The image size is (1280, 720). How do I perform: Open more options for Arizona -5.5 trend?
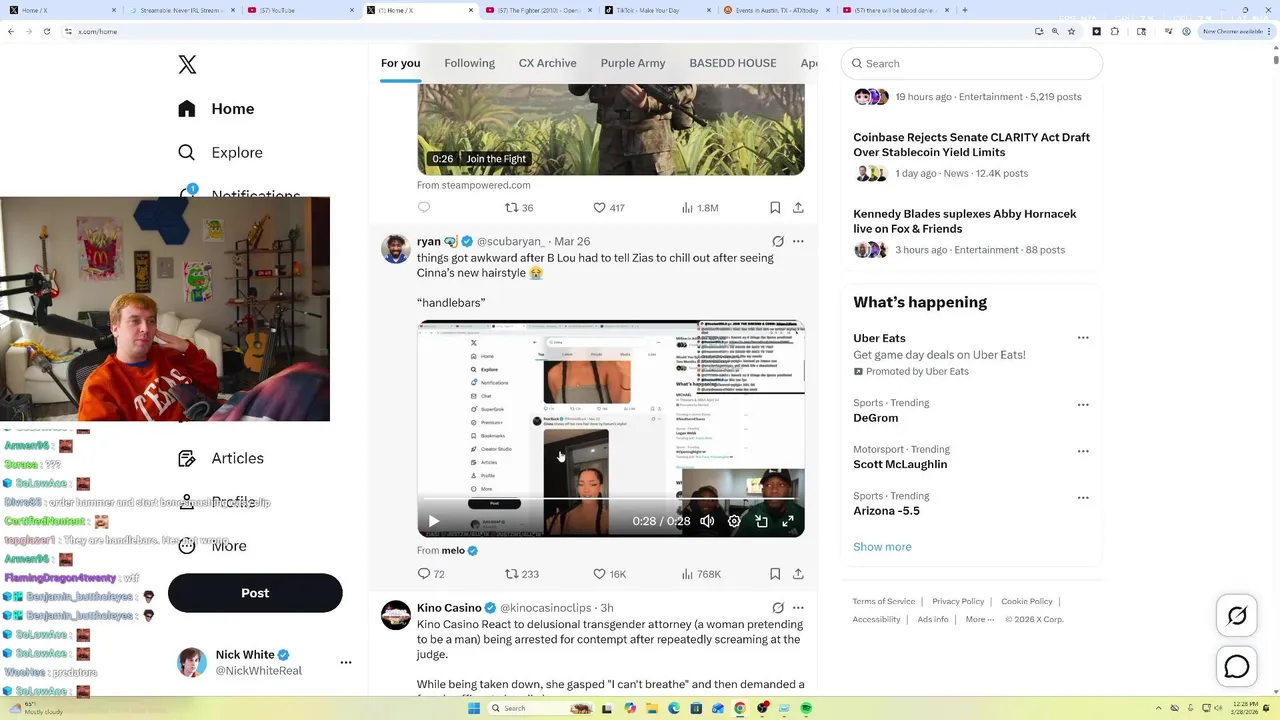tap(1083, 497)
